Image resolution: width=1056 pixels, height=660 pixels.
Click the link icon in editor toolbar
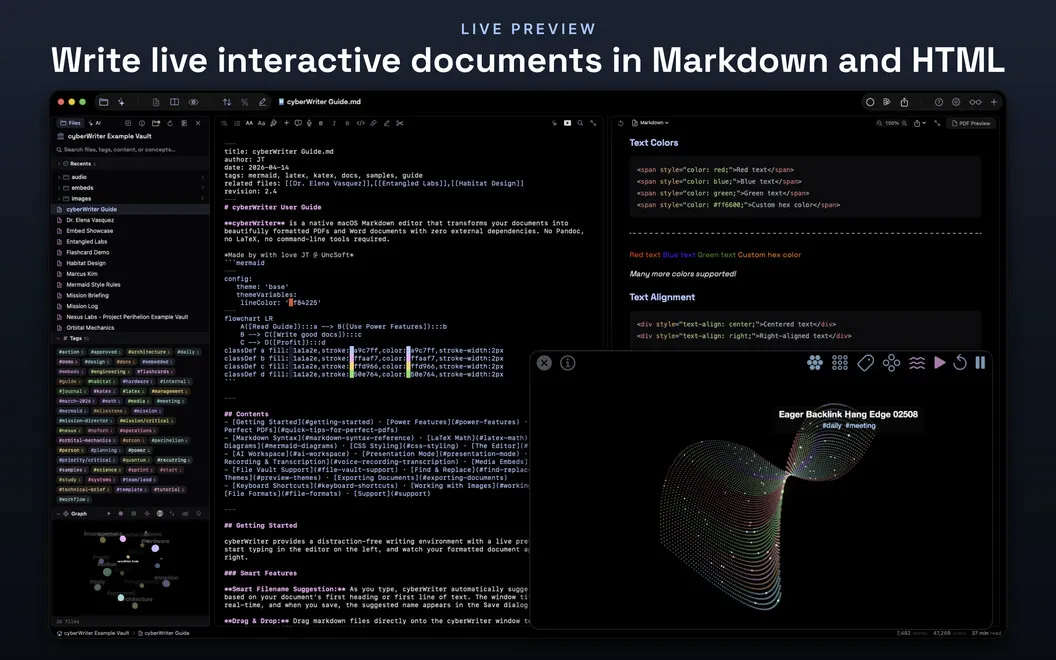tap(374, 123)
